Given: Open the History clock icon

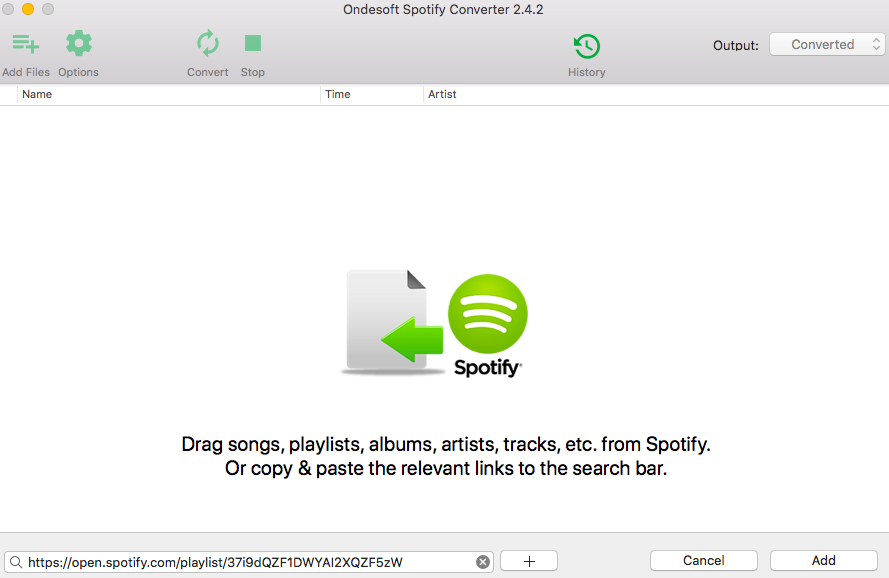Looking at the screenshot, I should [587, 46].
